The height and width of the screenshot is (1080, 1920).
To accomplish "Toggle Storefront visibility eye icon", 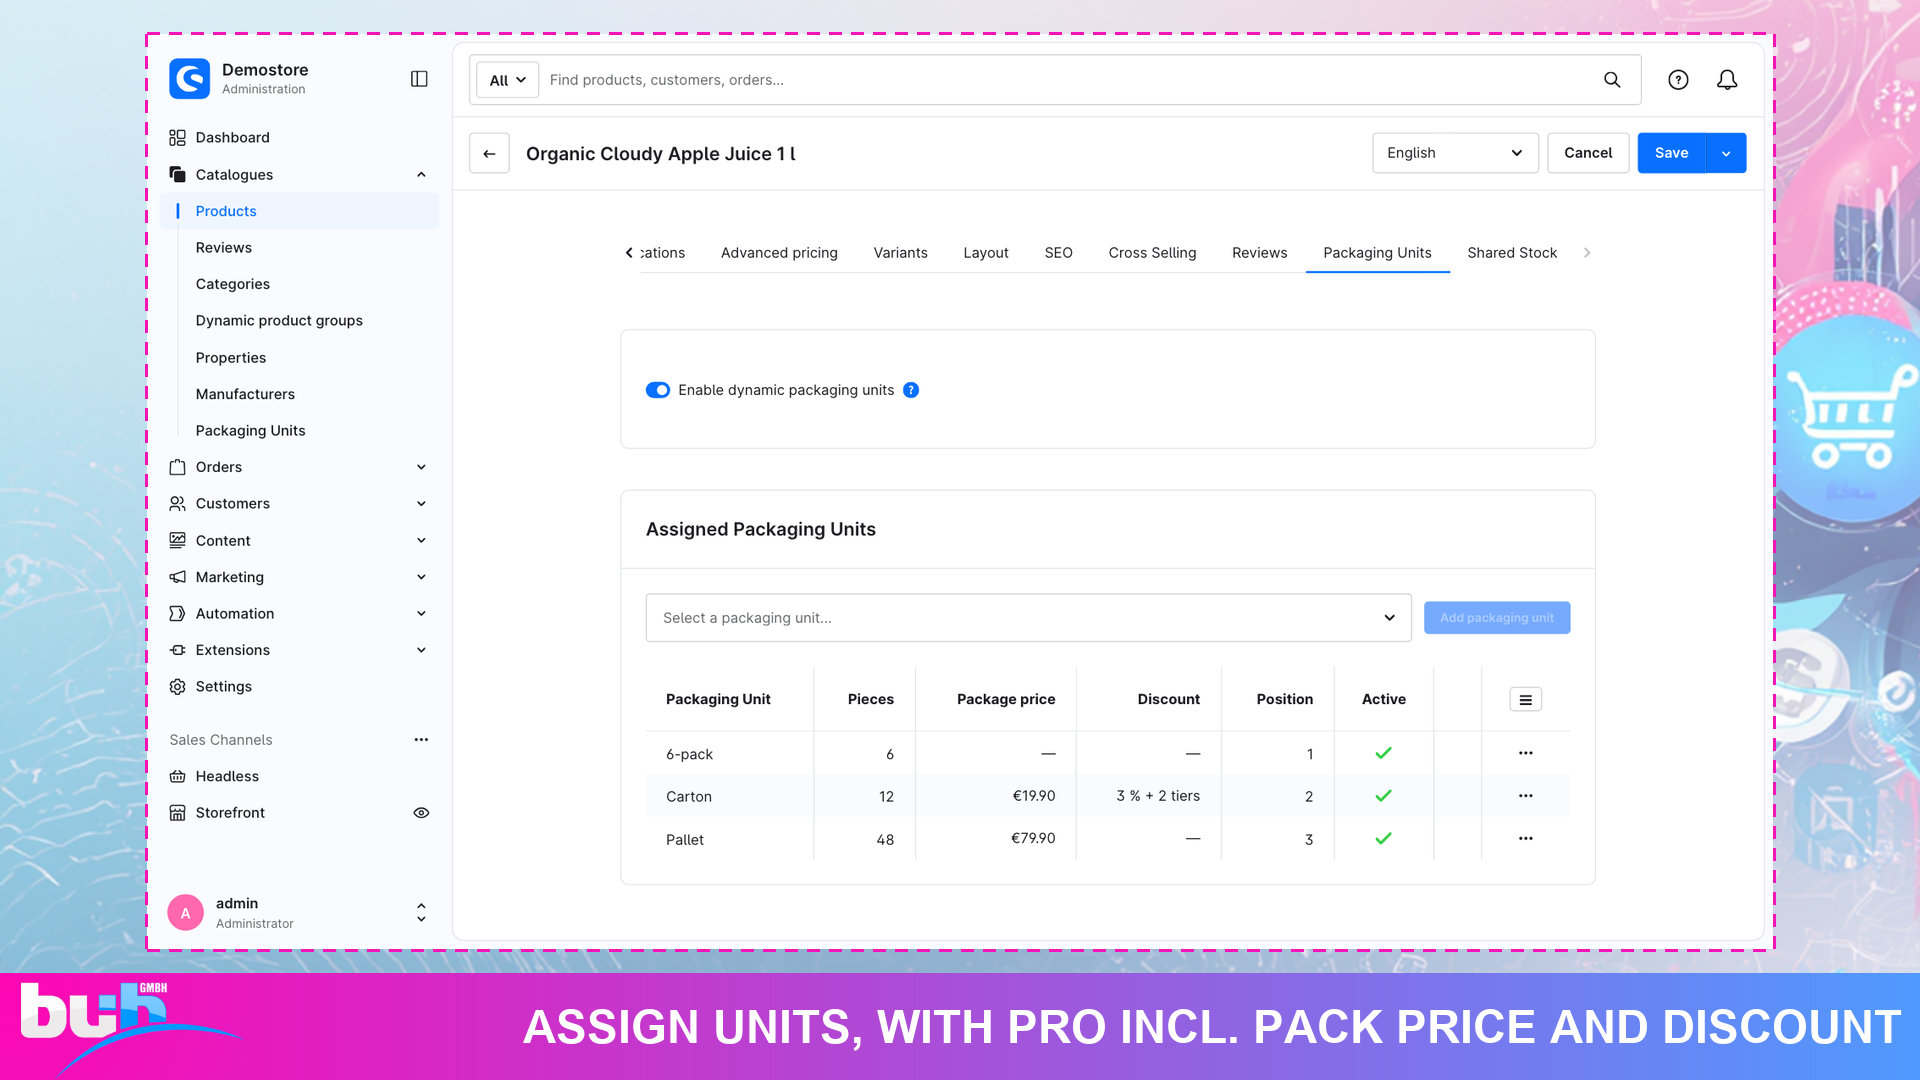I will 421,813.
